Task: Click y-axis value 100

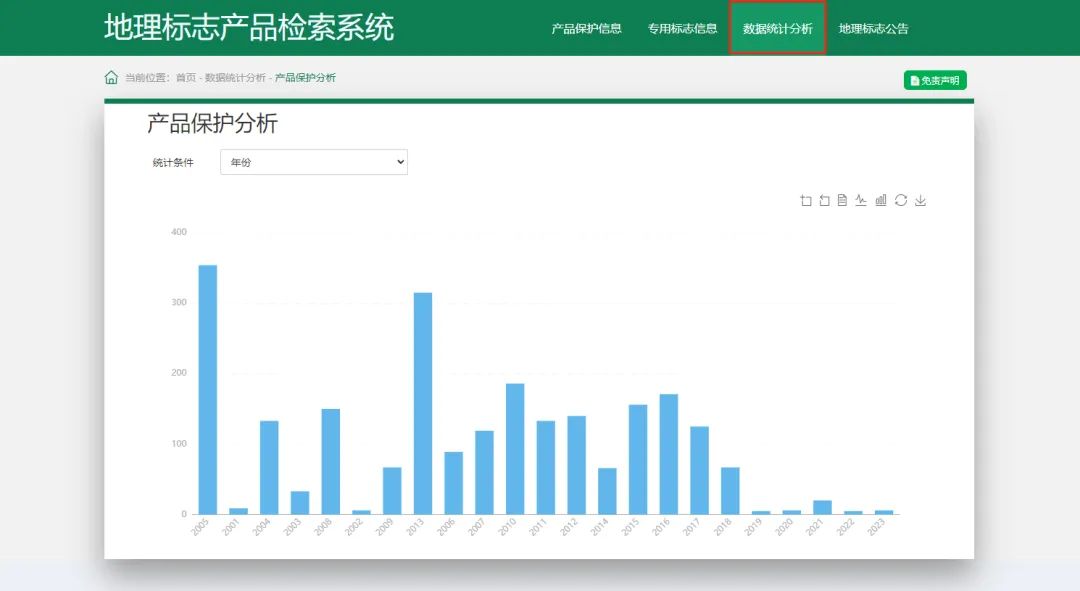Action: coord(179,444)
